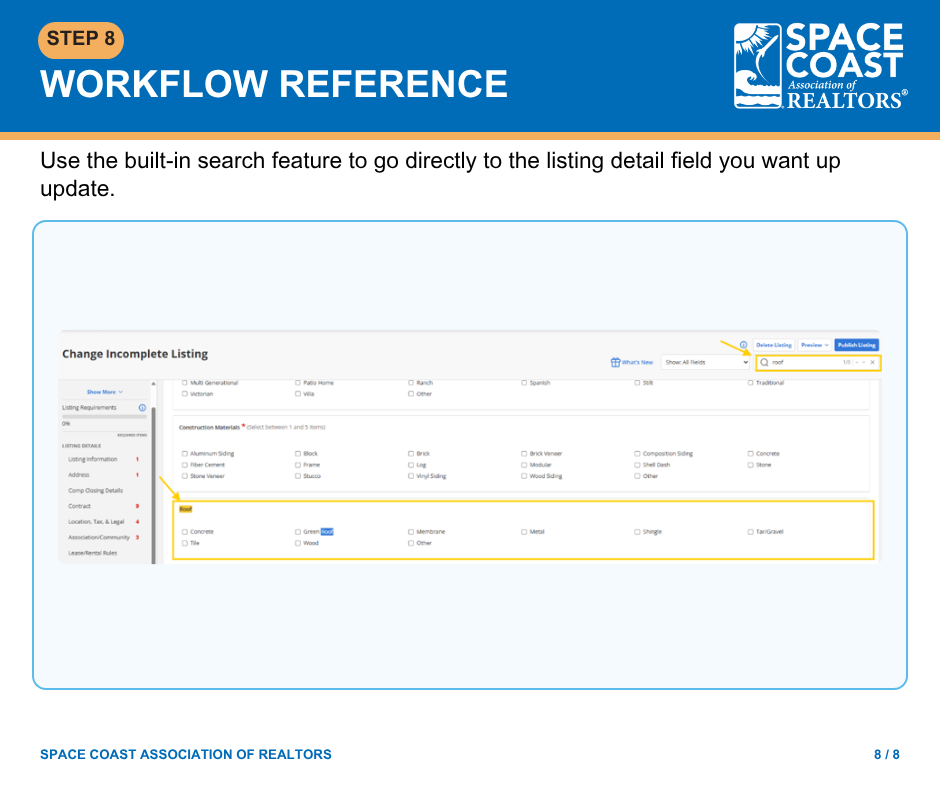Tick the Metal roof checkbox
The image size is (940, 788).
(x=524, y=532)
